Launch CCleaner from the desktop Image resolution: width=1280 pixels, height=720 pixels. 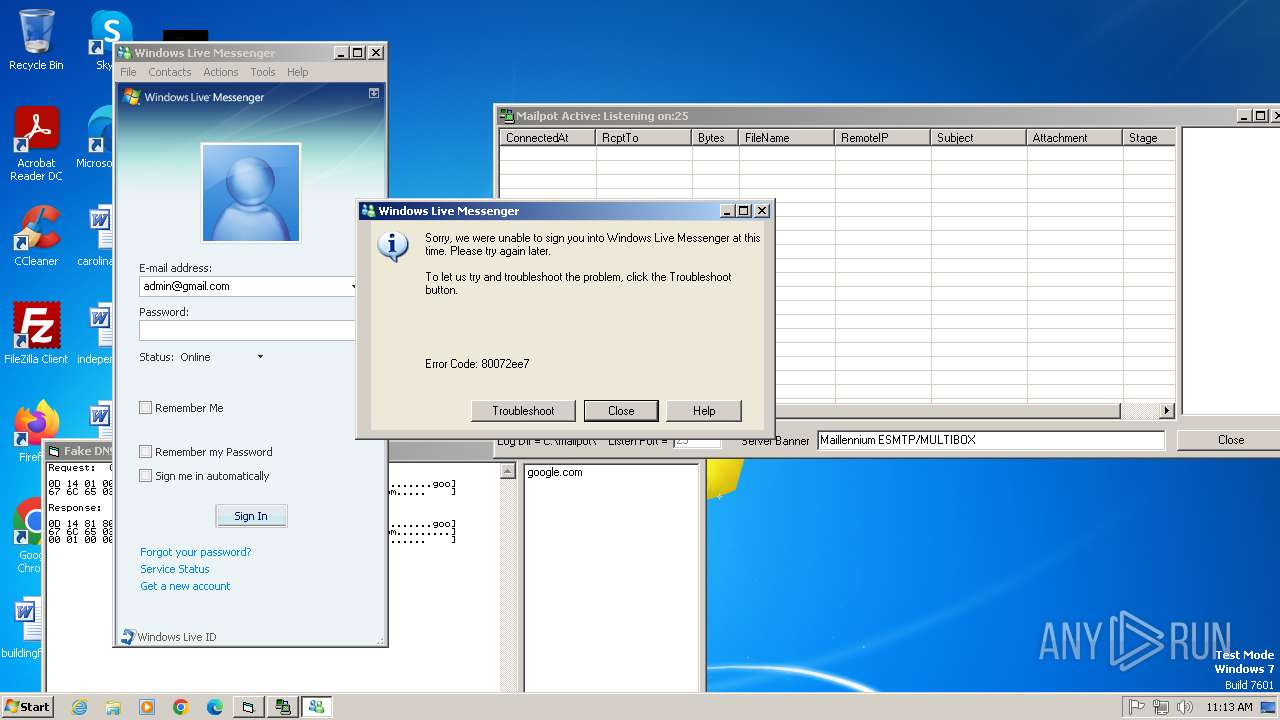pos(36,236)
